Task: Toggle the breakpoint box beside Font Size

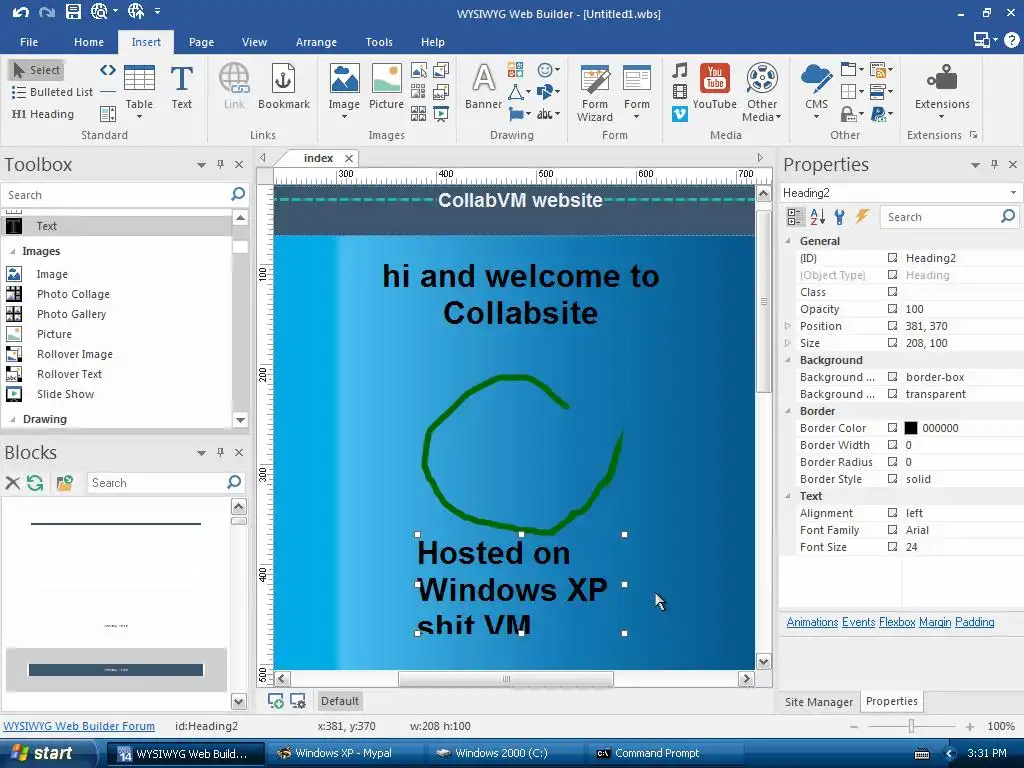Action: click(x=892, y=547)
